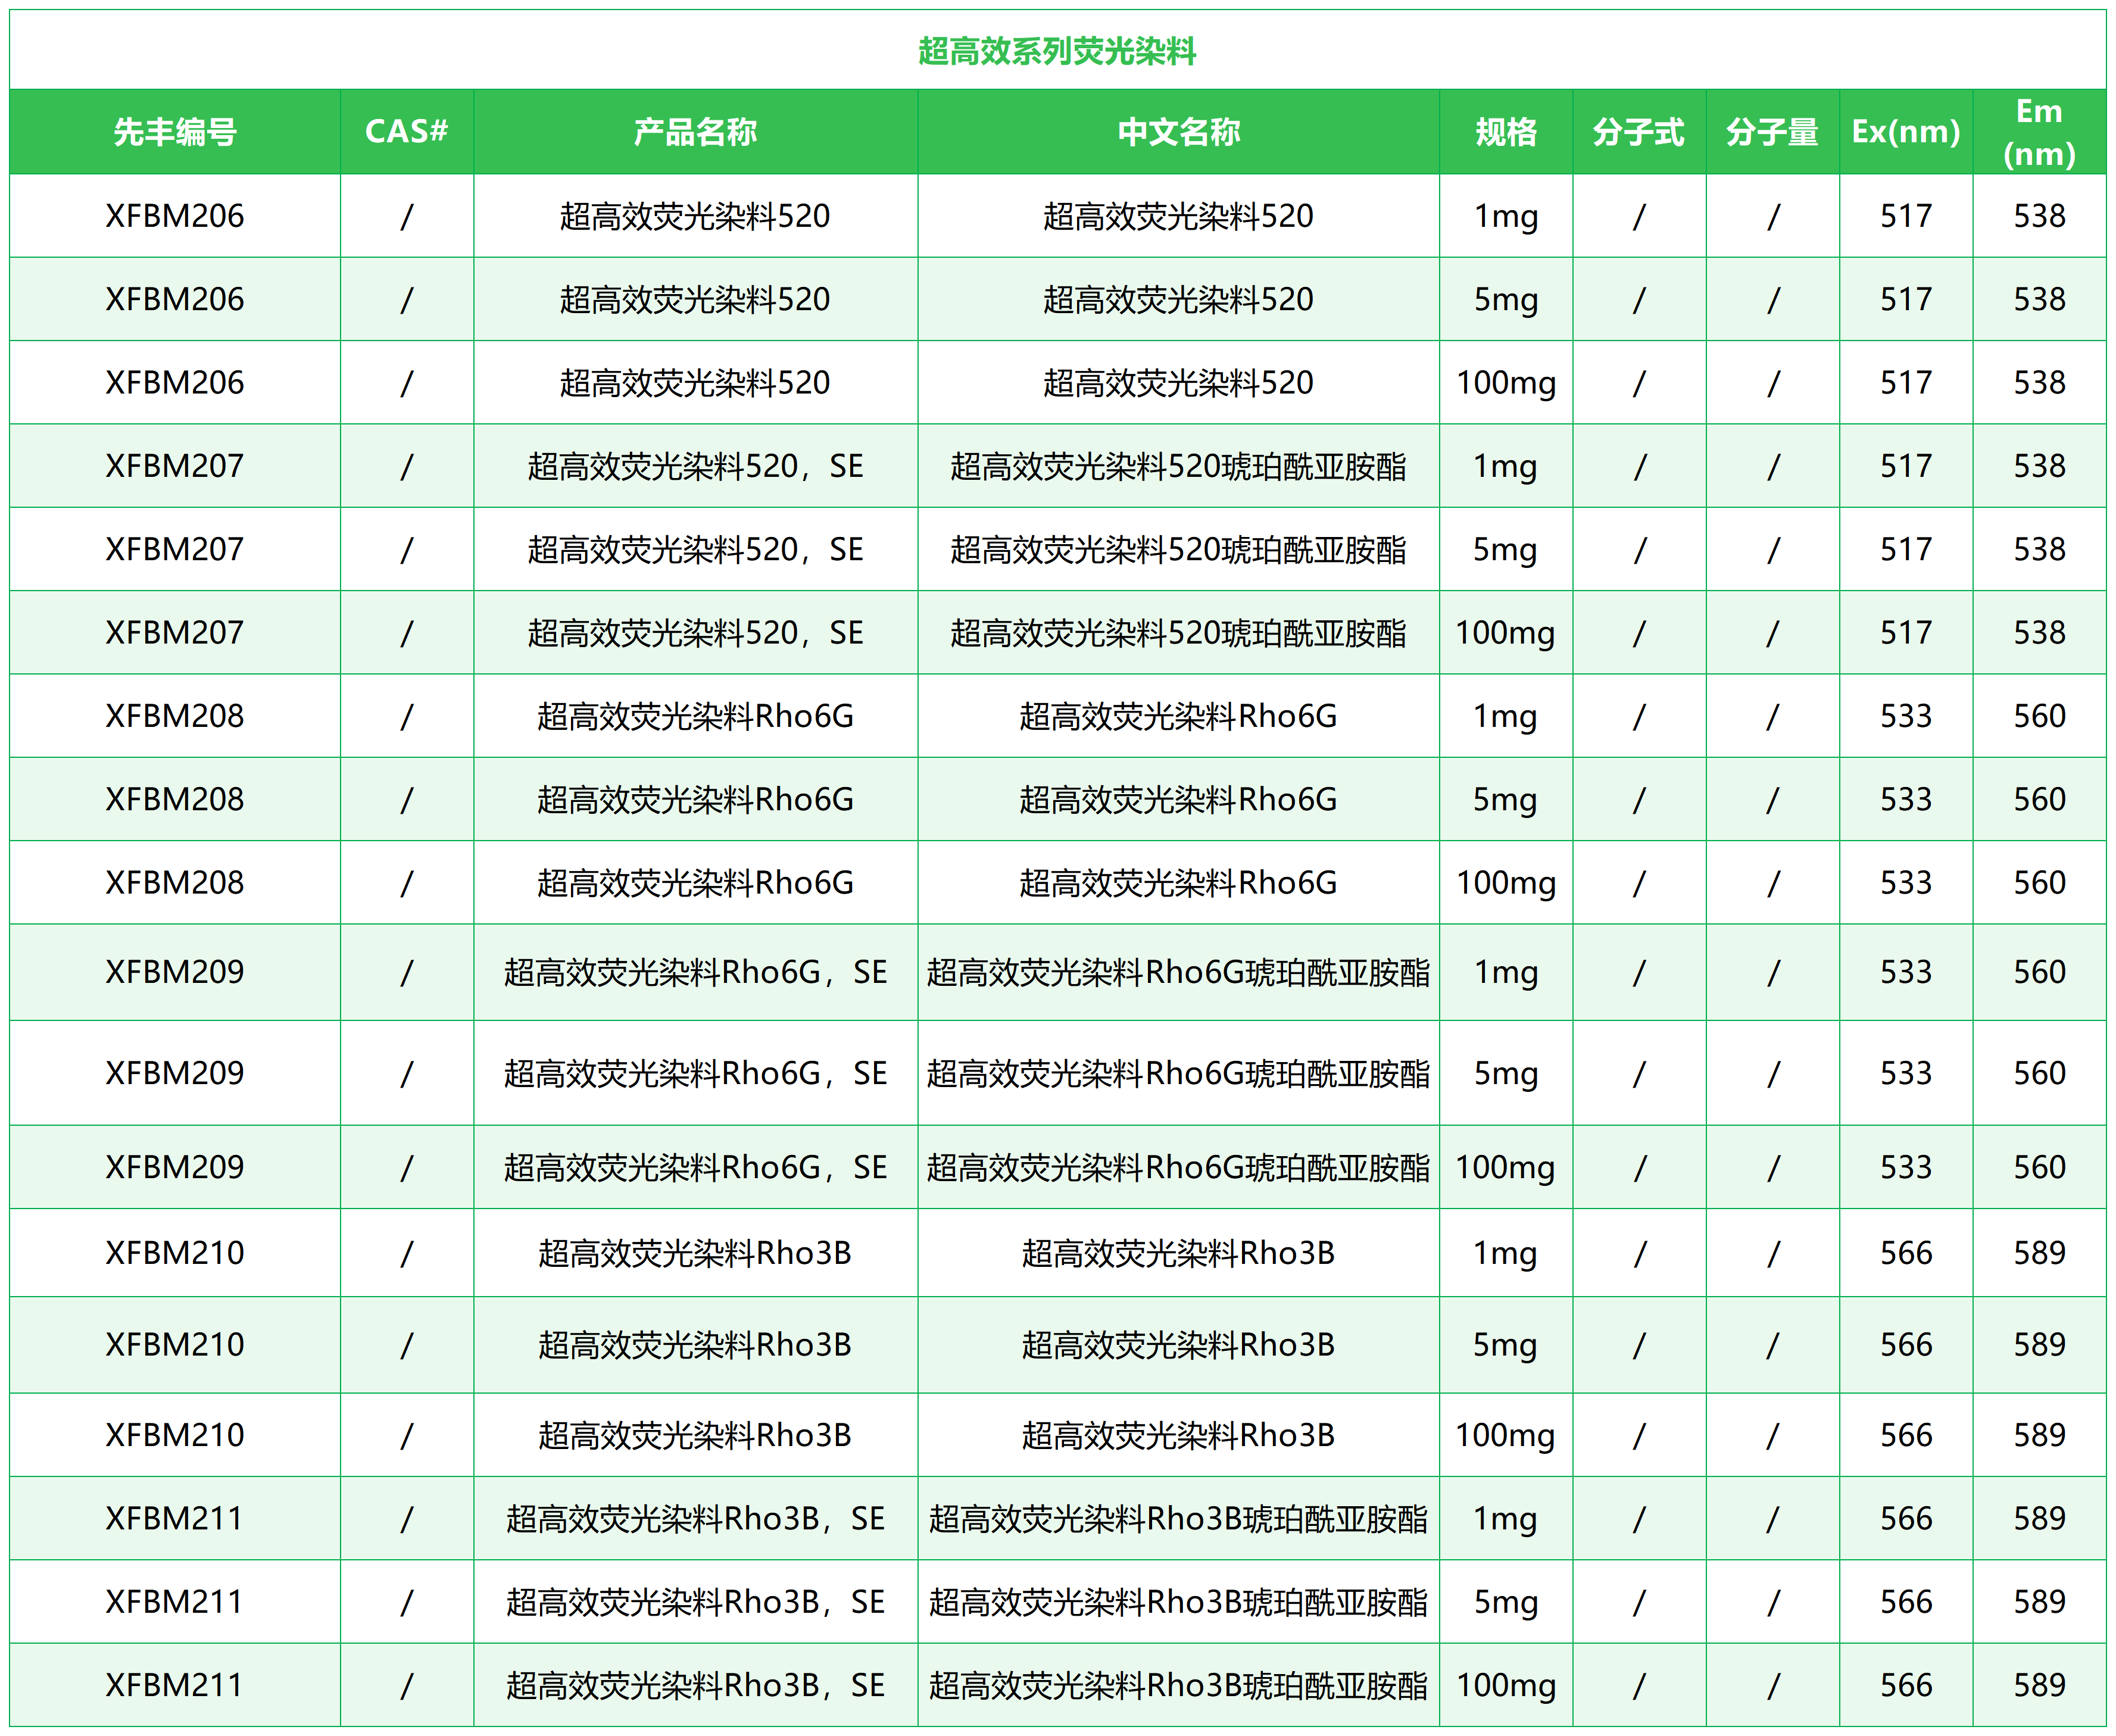Screen dimensions: 2116x1736
Task: Select the CAS# column header
Action: click(x=406, y=132)
